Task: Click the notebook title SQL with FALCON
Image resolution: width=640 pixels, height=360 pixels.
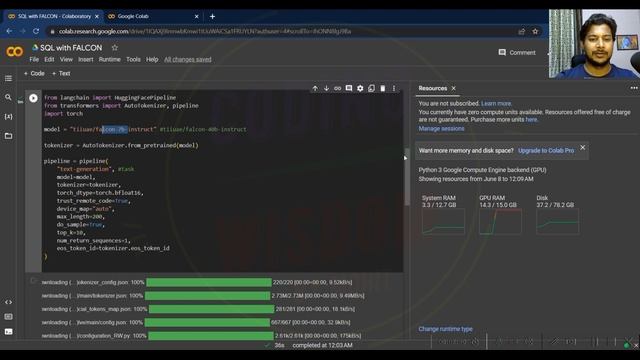Action: 71,48
